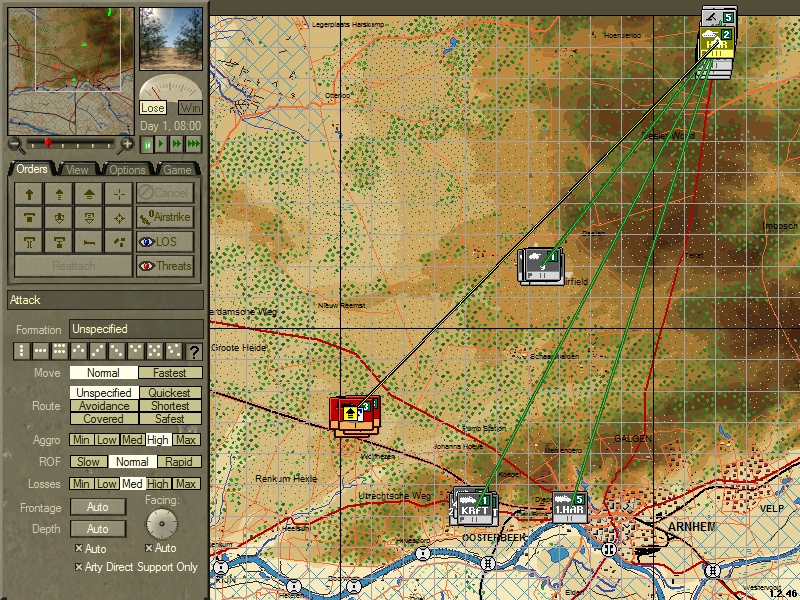Show enemy Threats overlay

click(165, 266)
